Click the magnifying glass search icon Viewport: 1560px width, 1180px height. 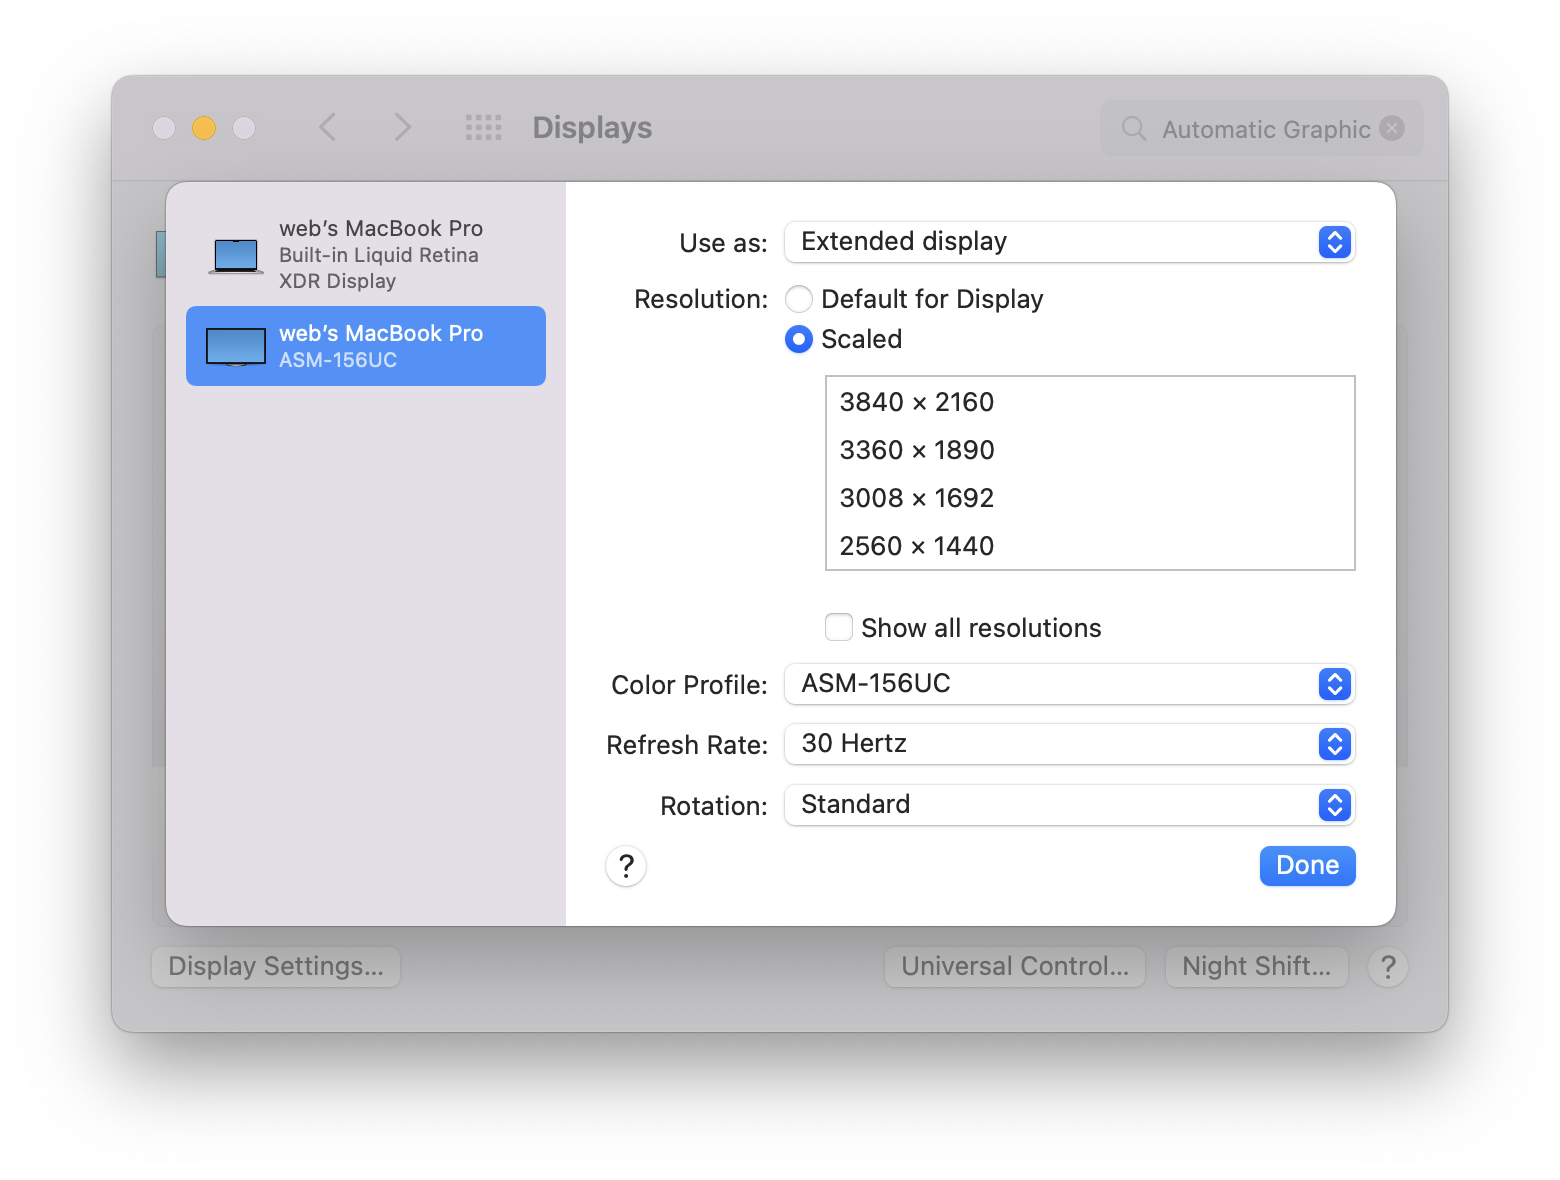1134,128
